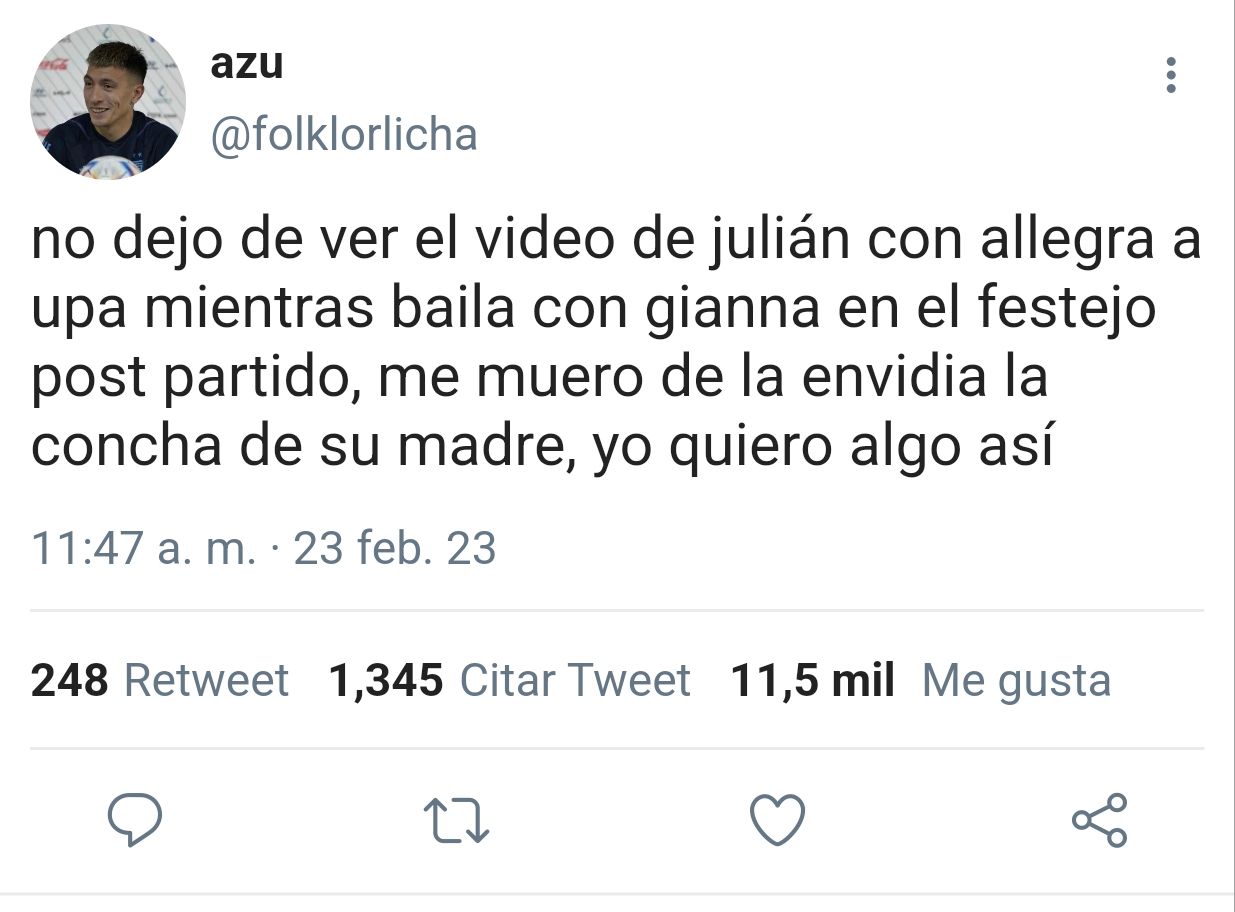Show the 11,5 mil likes count
Viewport: 1235px width, 912px height.
tap(813, 681)
